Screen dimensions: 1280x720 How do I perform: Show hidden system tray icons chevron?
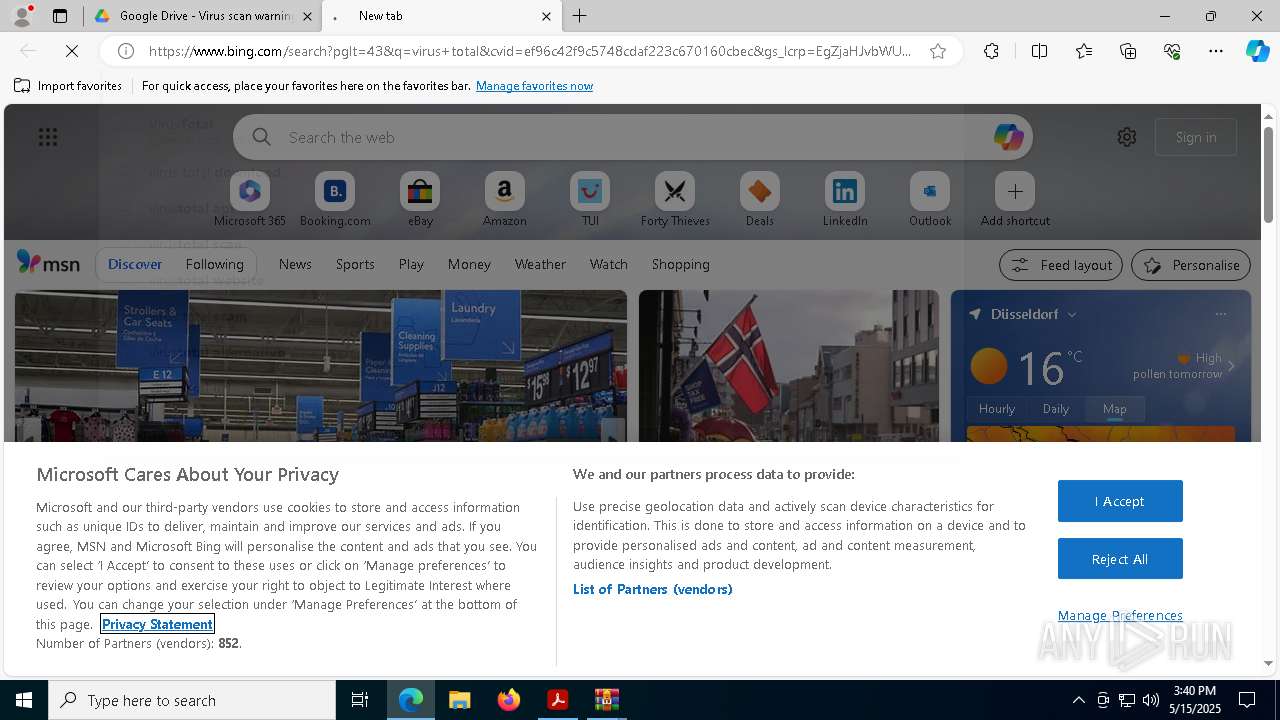pyautogui.click(x=1078, y=700)
